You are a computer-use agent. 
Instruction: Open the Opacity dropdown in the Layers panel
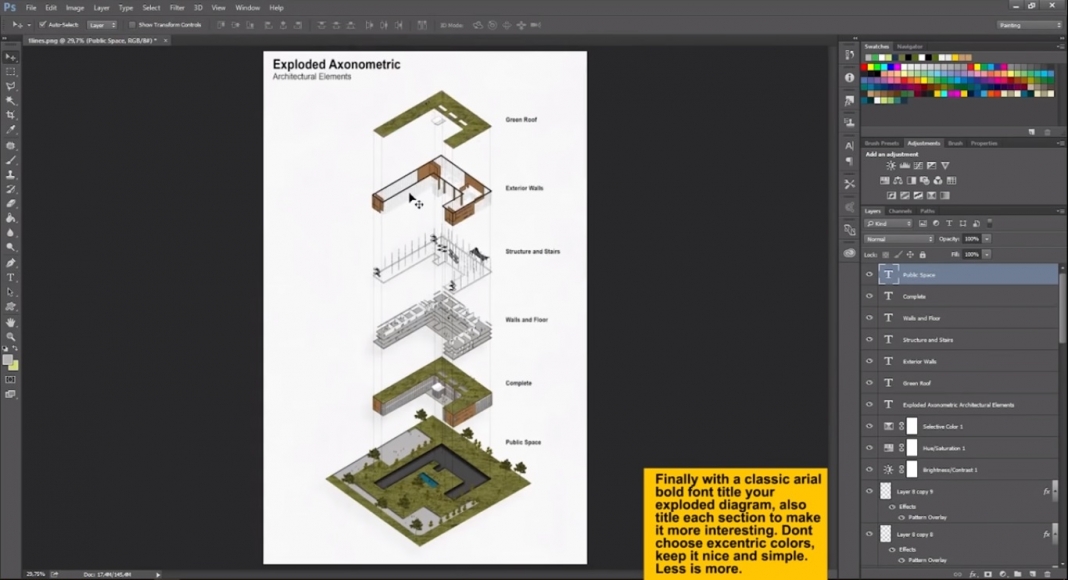coord(985,238)
